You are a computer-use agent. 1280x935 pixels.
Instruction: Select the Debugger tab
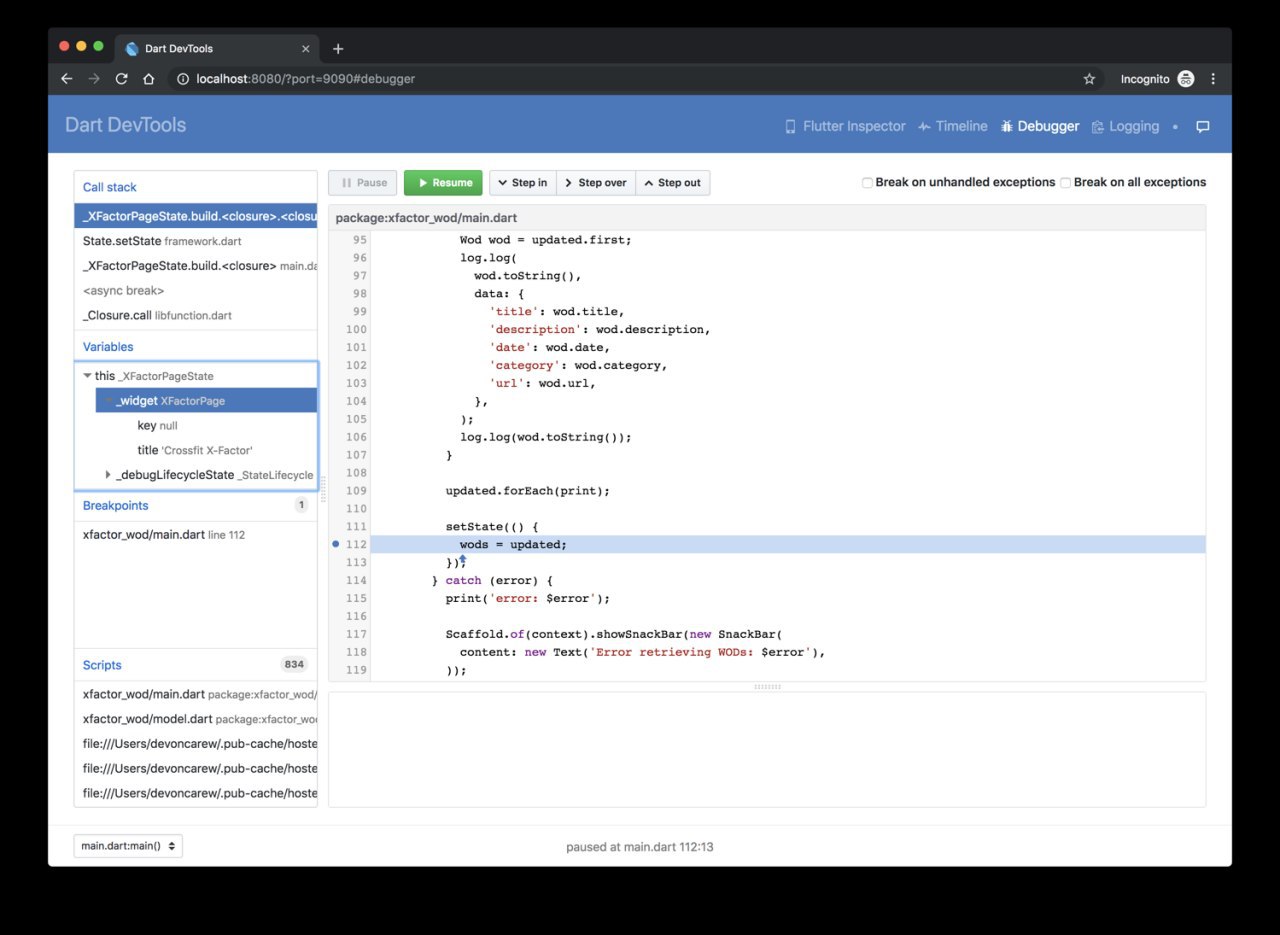tap(1039, 126)
